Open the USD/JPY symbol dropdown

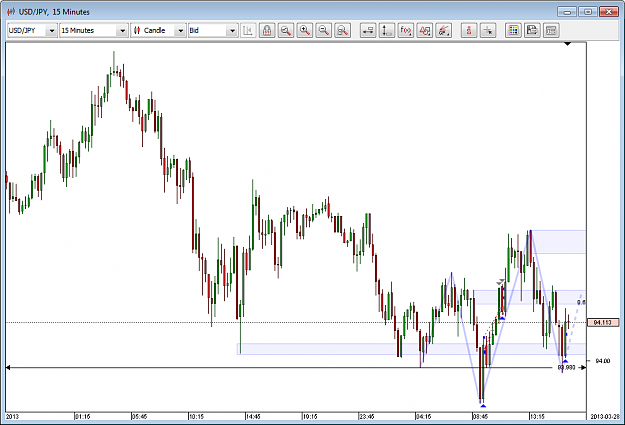(x=32, y=30)
